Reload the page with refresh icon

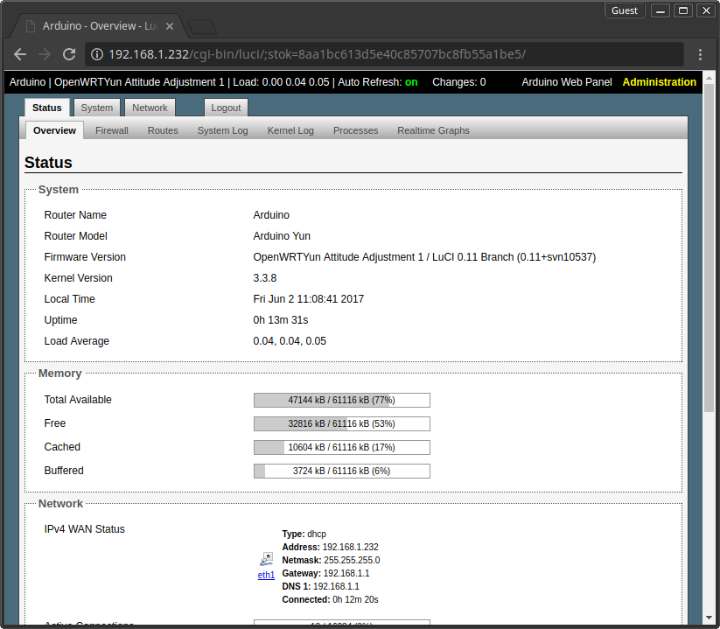[x=69, y=55]
